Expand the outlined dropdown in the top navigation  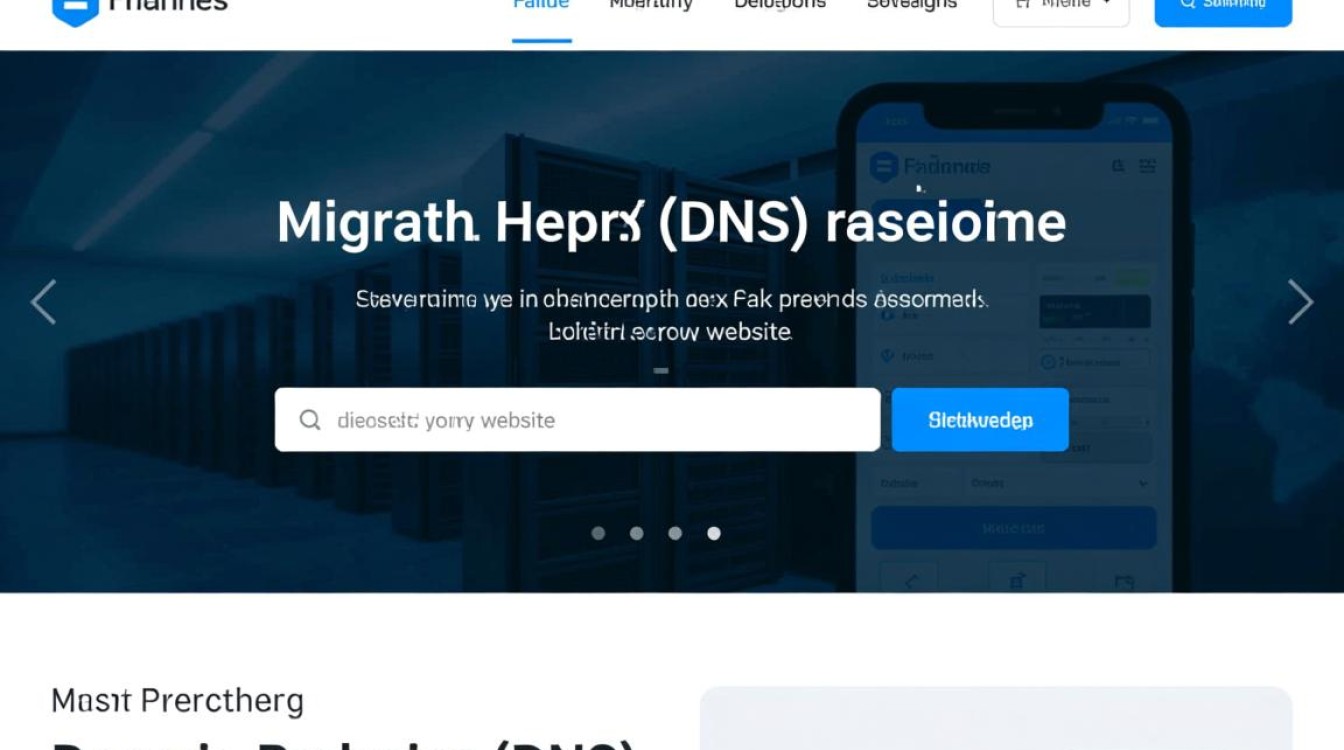coord(1061,8)
